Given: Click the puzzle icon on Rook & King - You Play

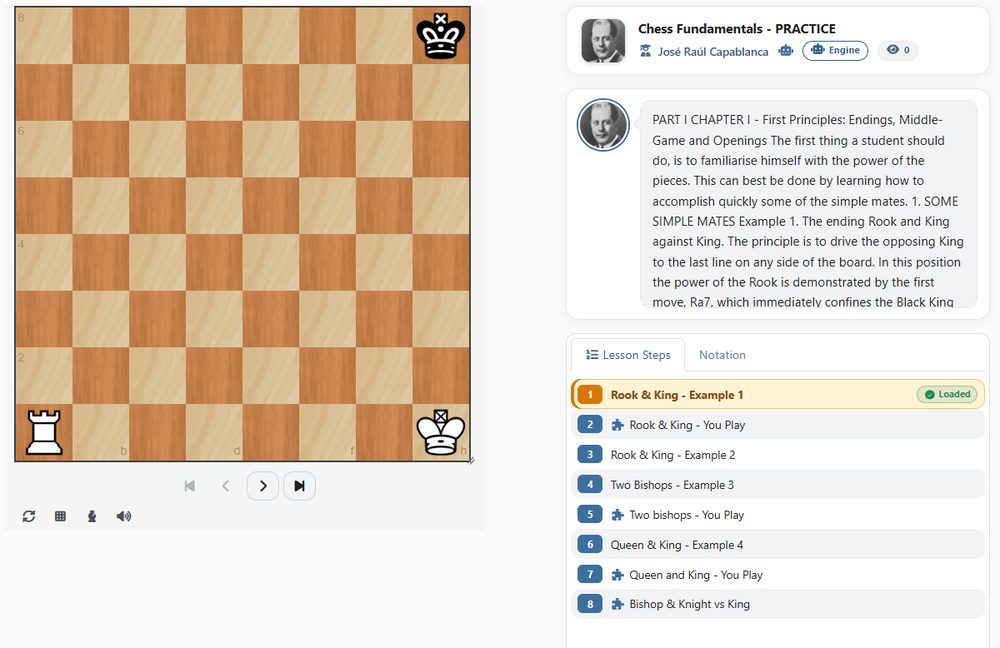Looking at the screenshot, I should [617, 425].
